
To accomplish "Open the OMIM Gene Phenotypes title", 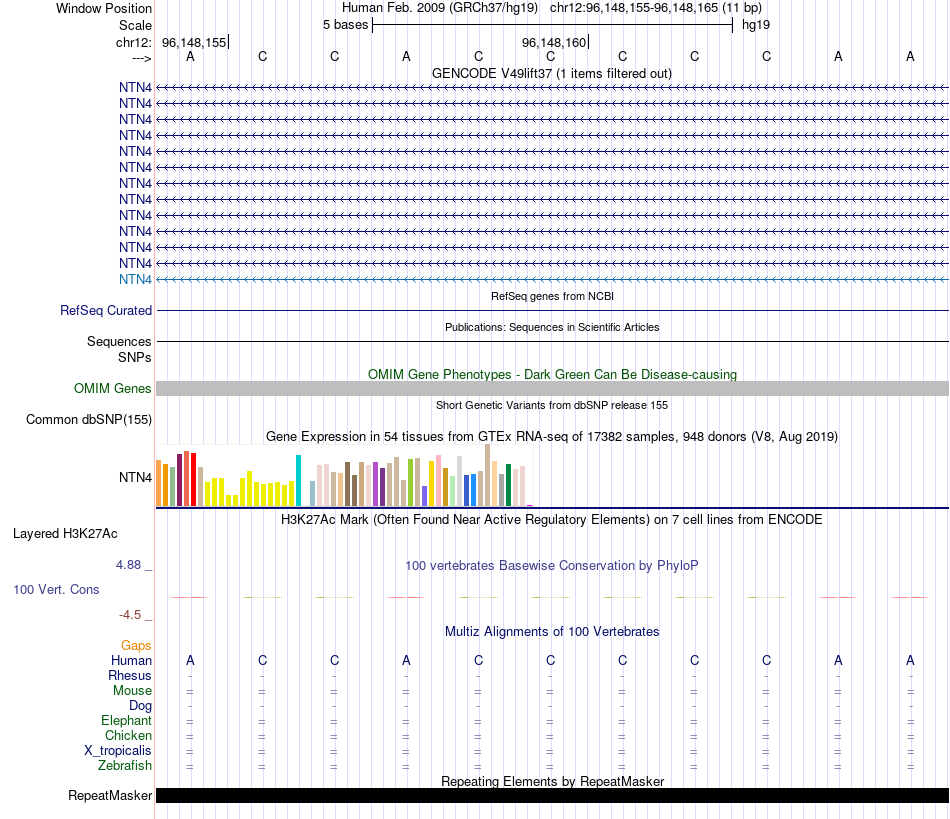I will (552, 374).
